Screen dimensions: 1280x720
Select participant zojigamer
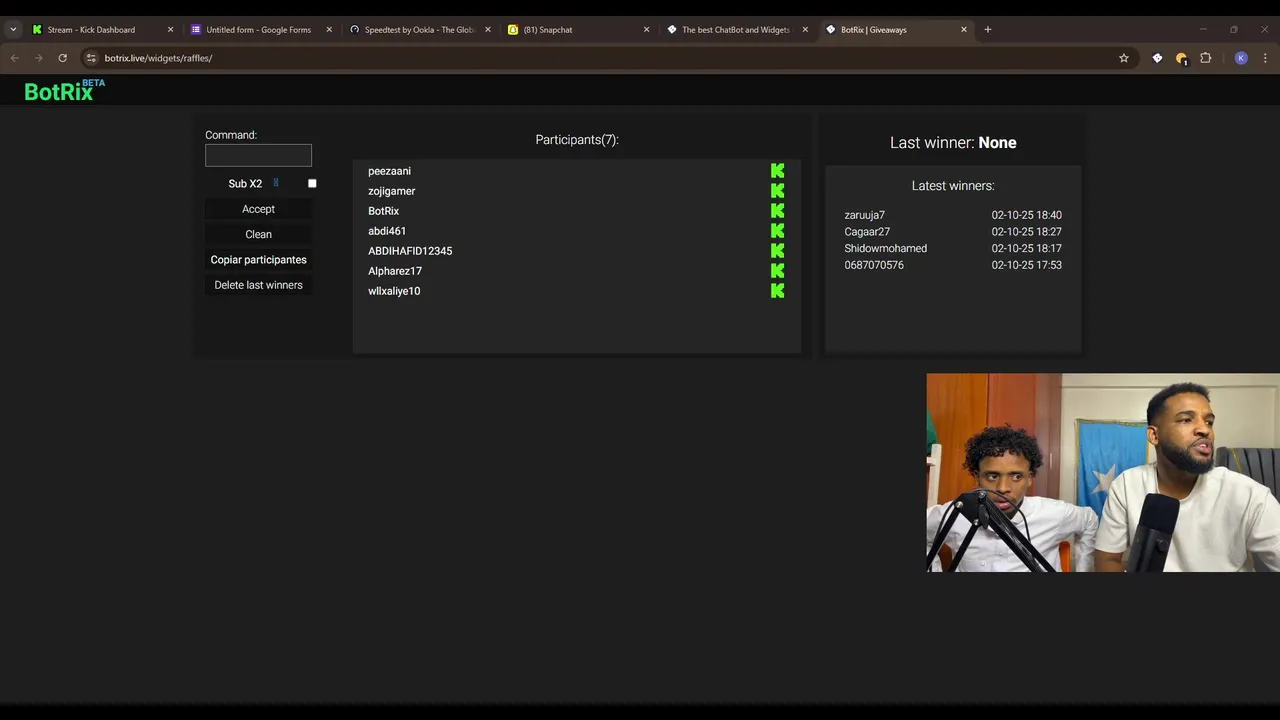391,191
